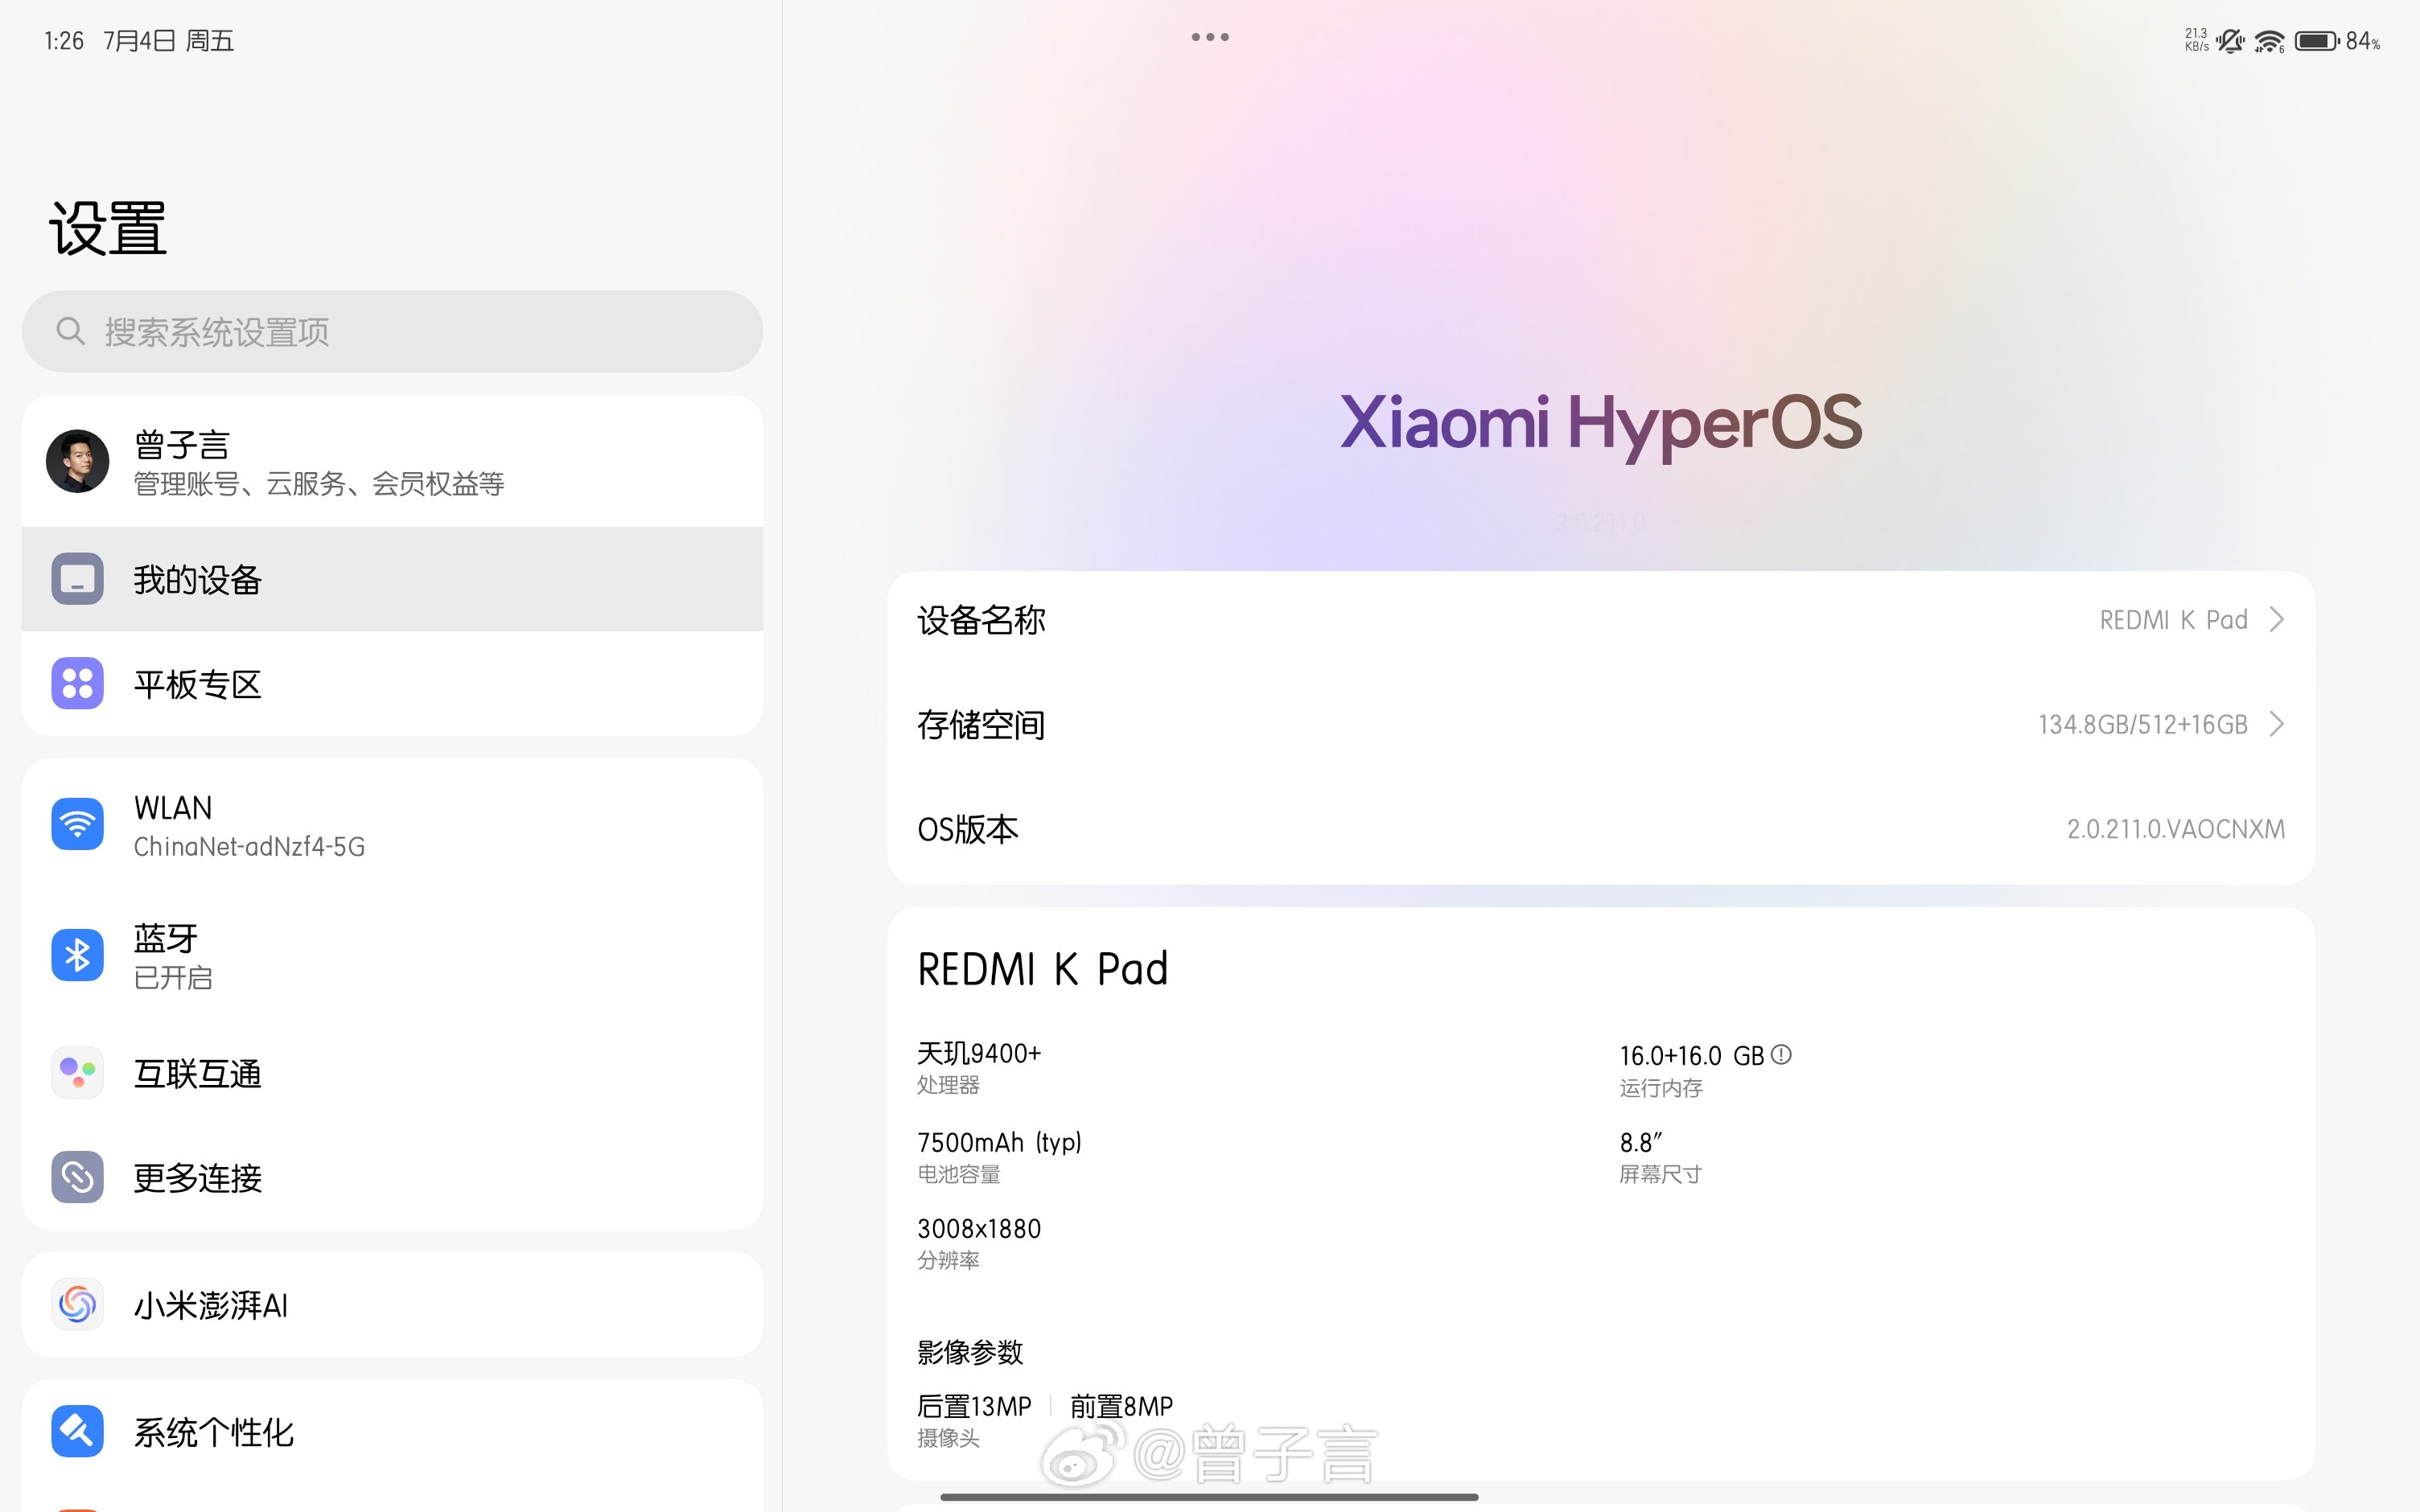Screen dimensions: 2420x1512
Task: Click the muted bell icon in status bar
Action: pyautogui.click(x=2229, y=41)
